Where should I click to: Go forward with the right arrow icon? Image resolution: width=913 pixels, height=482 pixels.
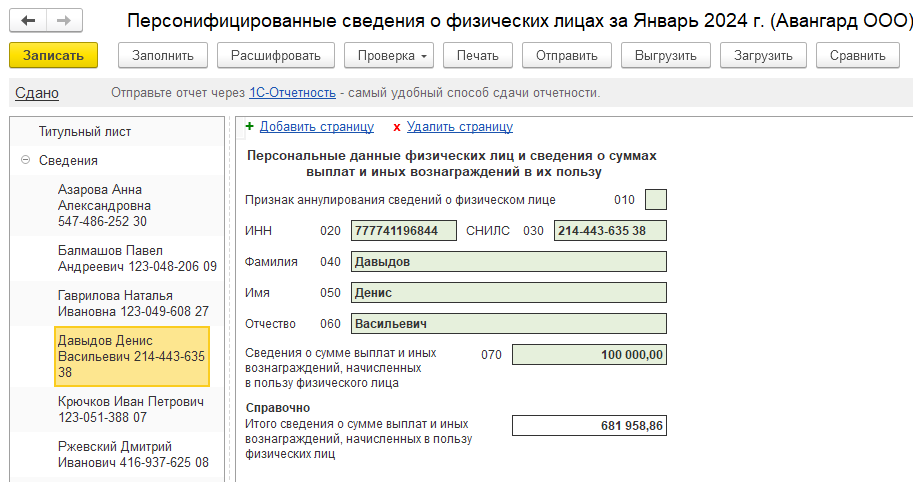[64, 21]
